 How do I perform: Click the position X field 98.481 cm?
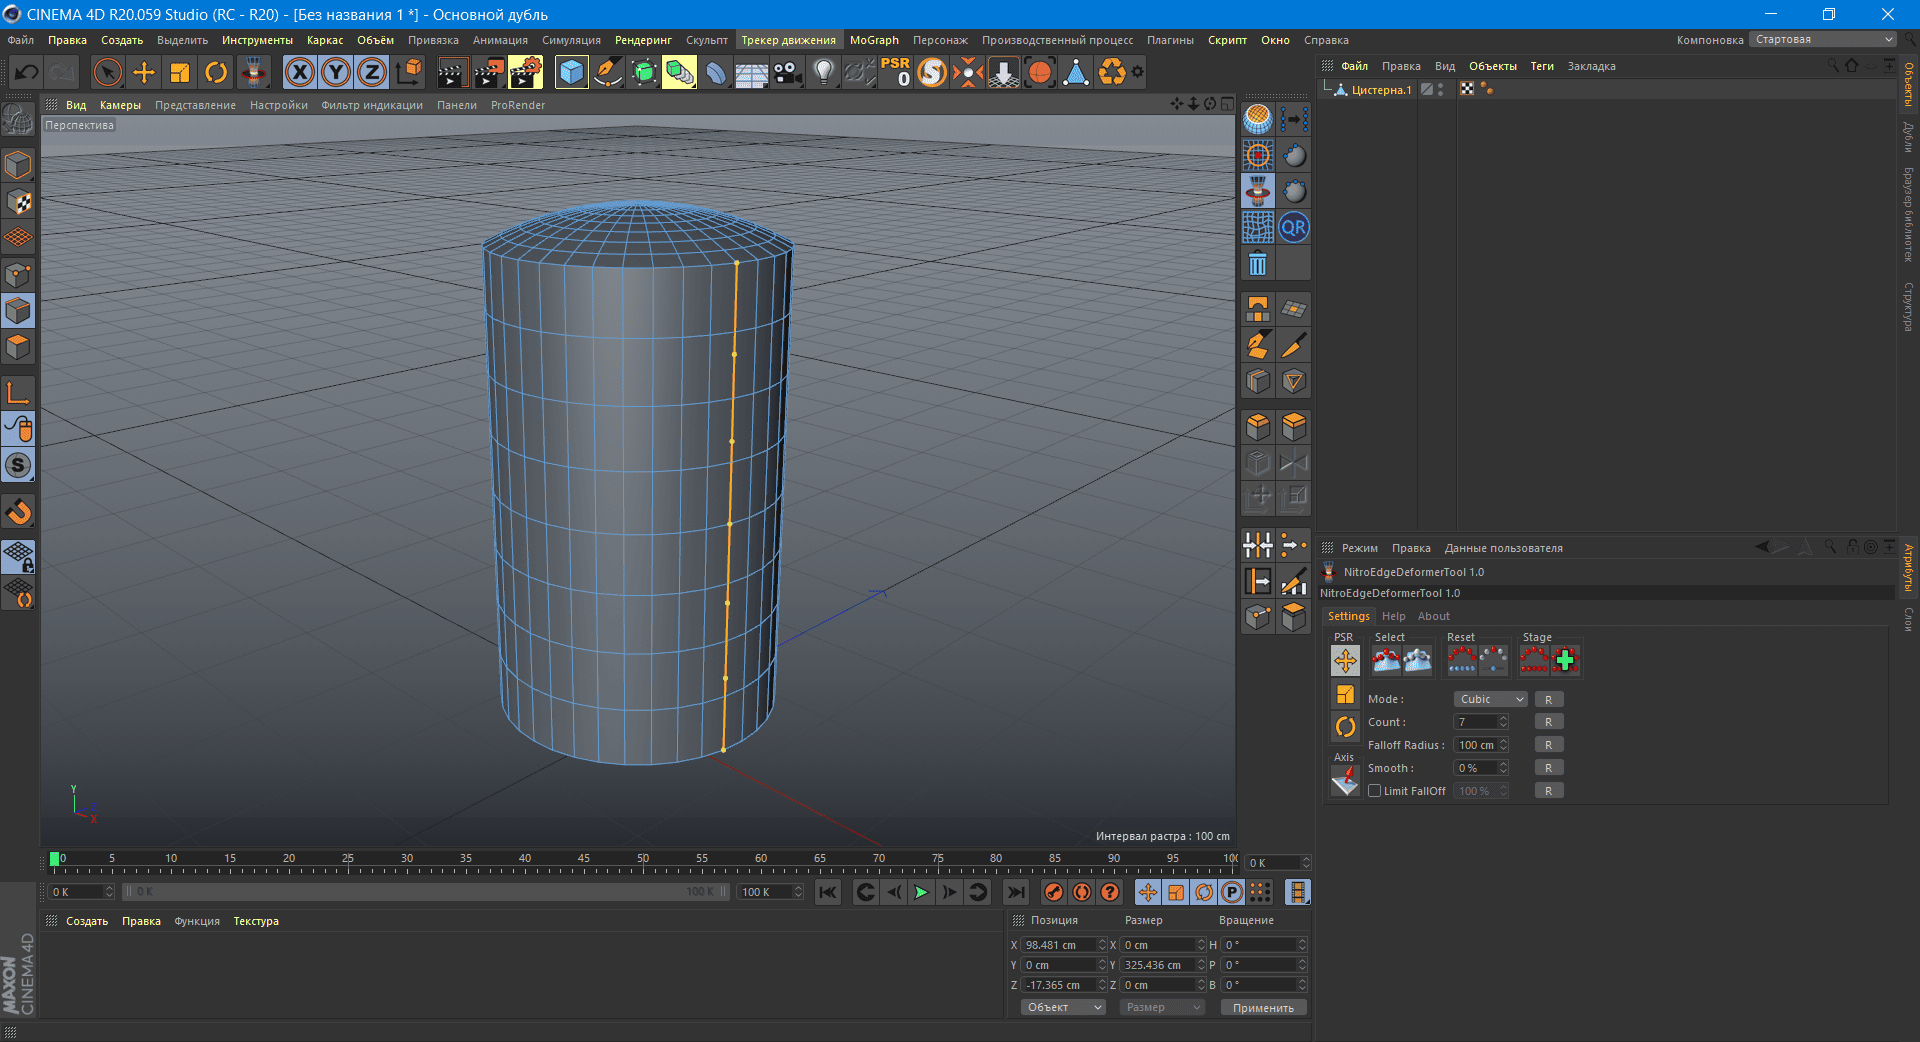[1059, 945]
